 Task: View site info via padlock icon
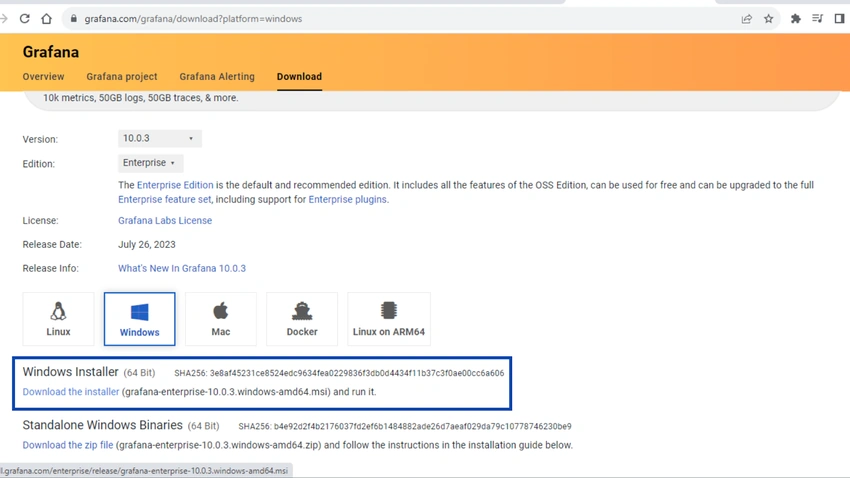[74, 18]
